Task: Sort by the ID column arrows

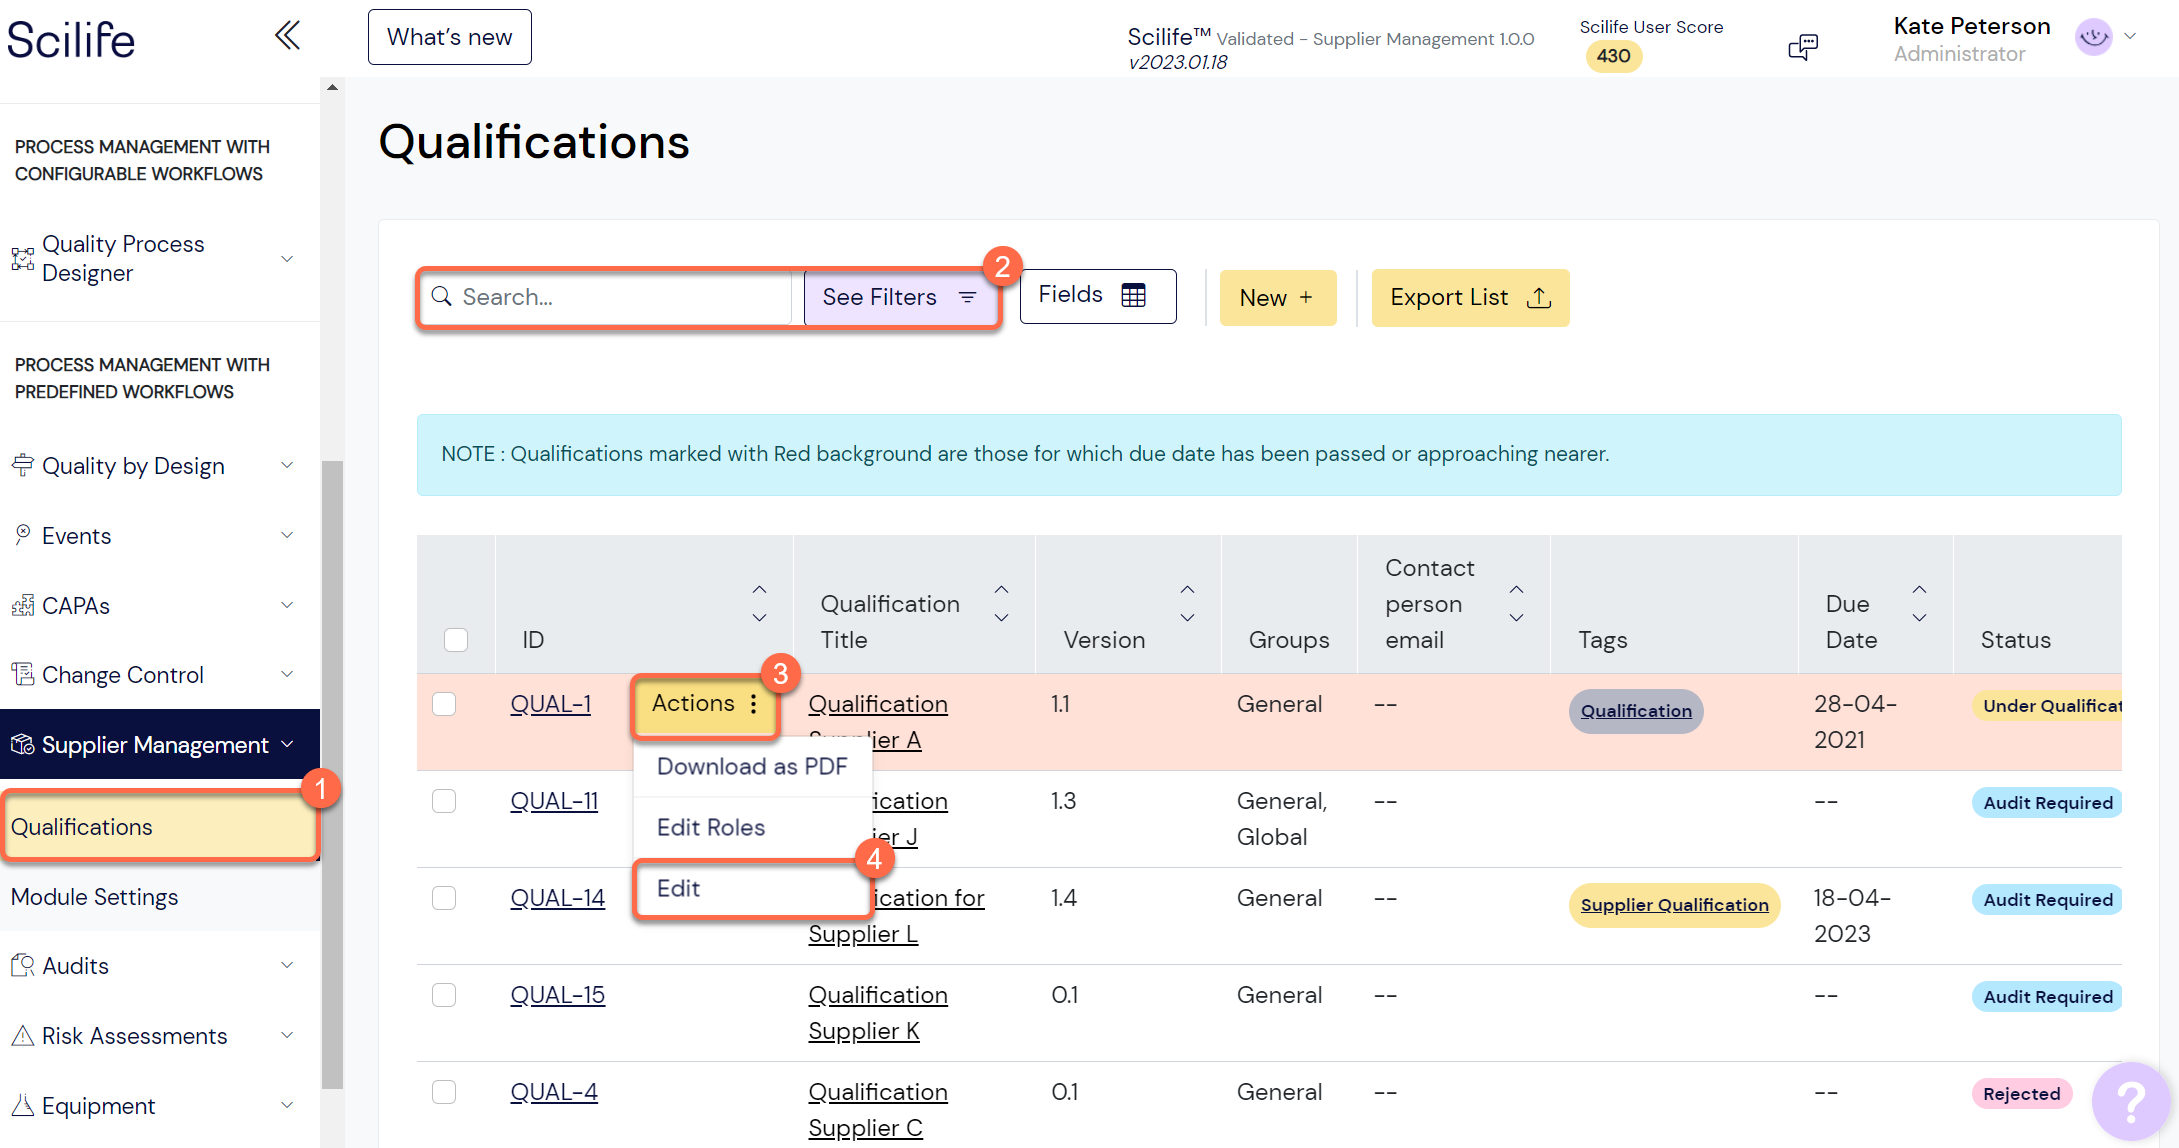Action: [x=759, y=603]
